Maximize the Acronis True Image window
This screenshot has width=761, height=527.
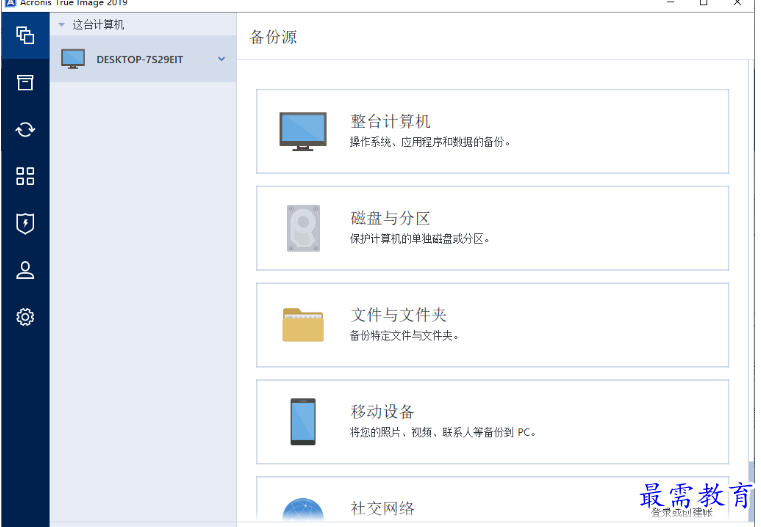click(x=704, y=2)
